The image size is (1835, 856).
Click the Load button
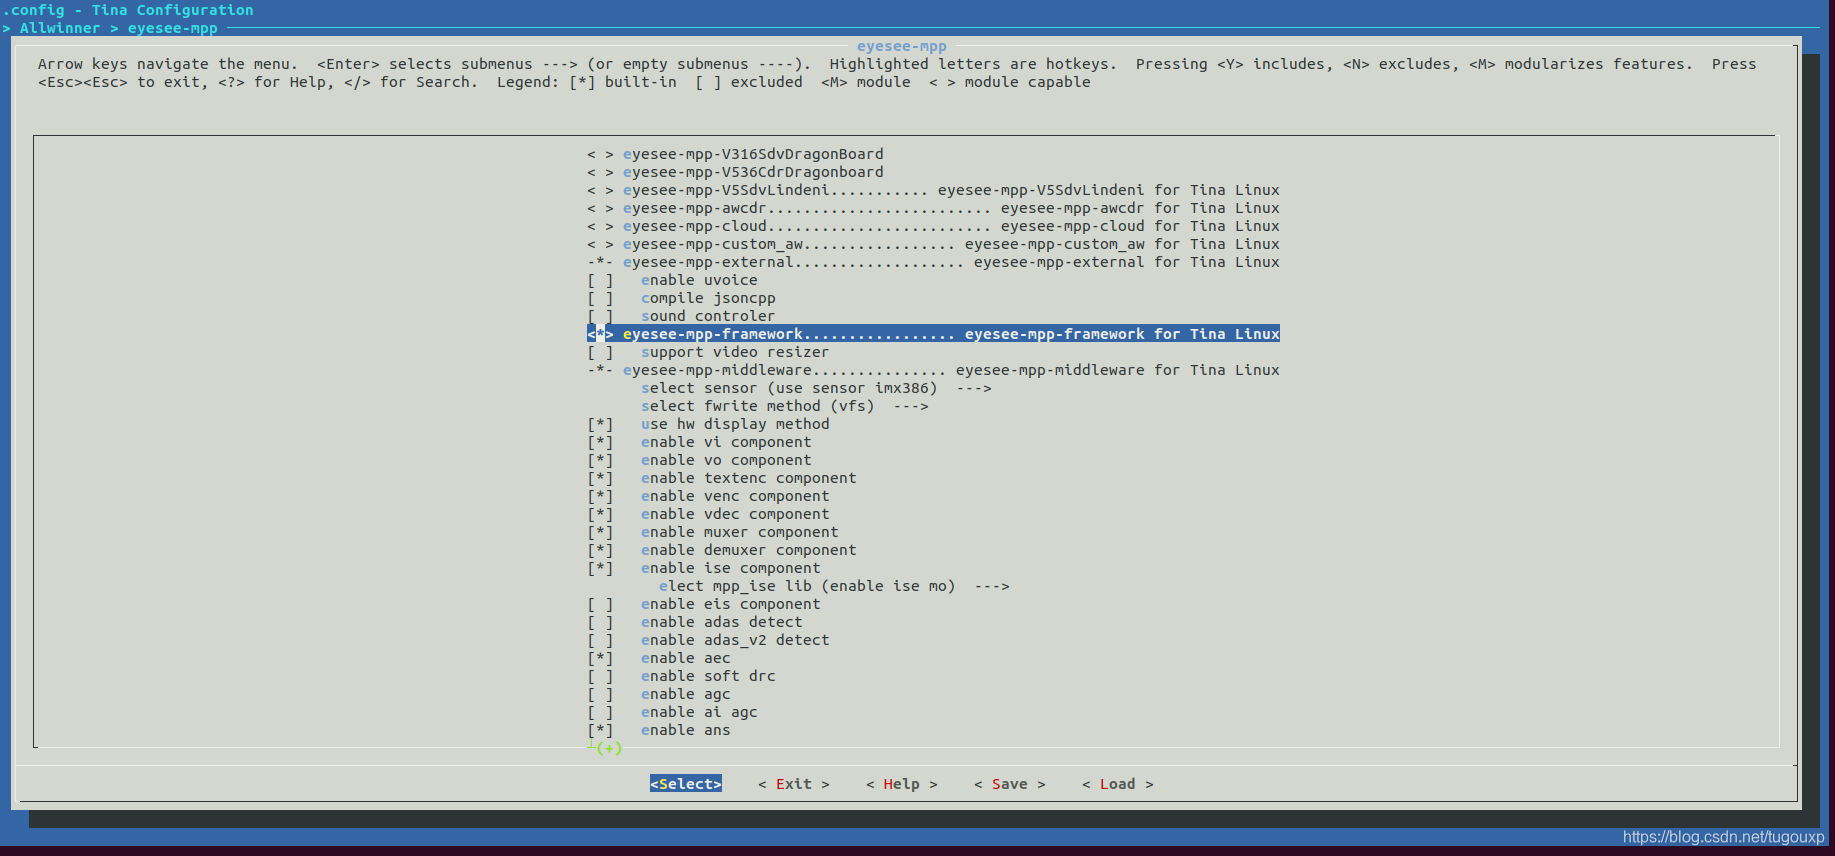1118,784
